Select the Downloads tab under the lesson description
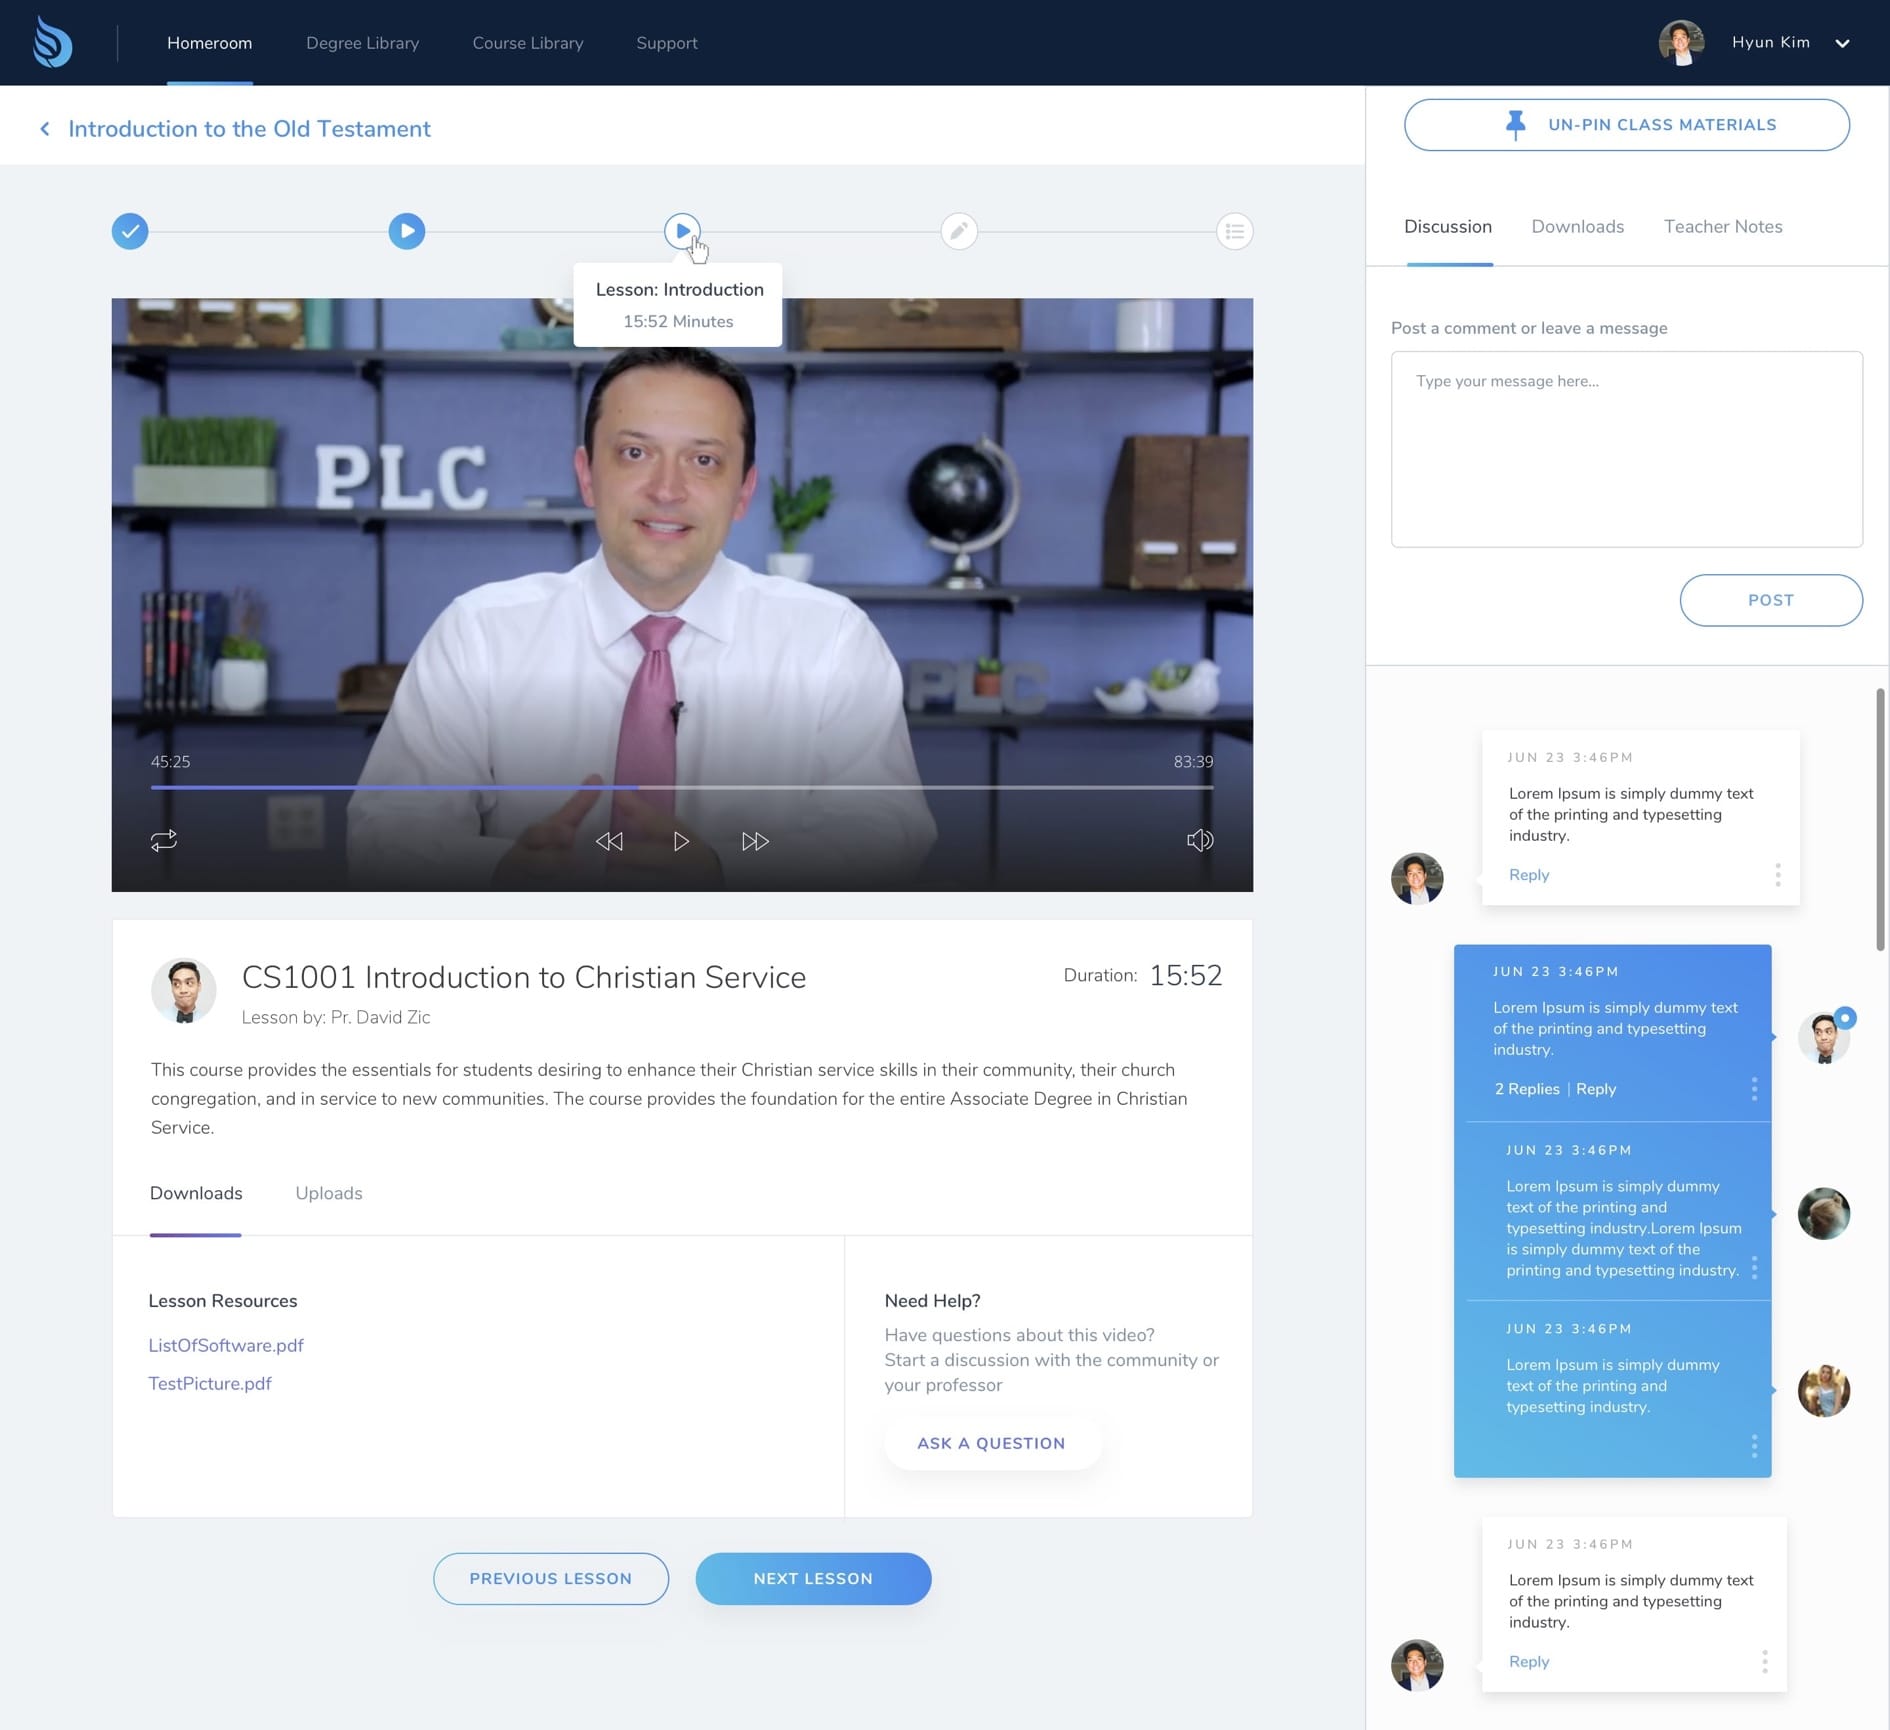 coord(196,1193)
